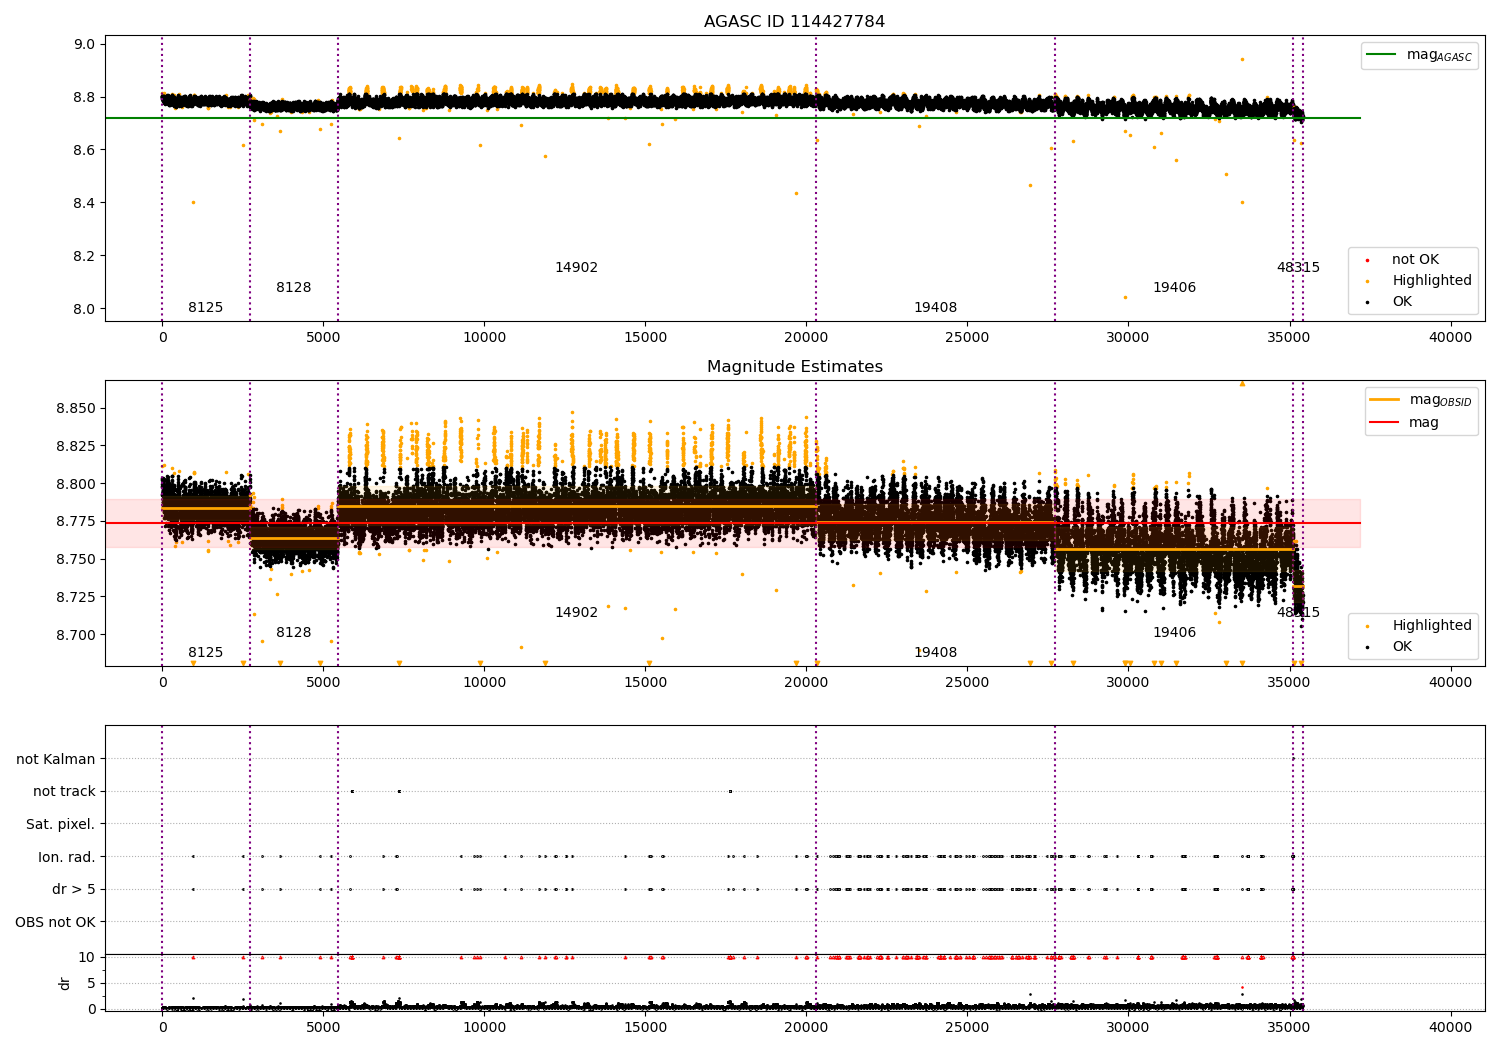Click the "dr" y-axis label
1500x1050 pixels.
[x=65, y=983]
